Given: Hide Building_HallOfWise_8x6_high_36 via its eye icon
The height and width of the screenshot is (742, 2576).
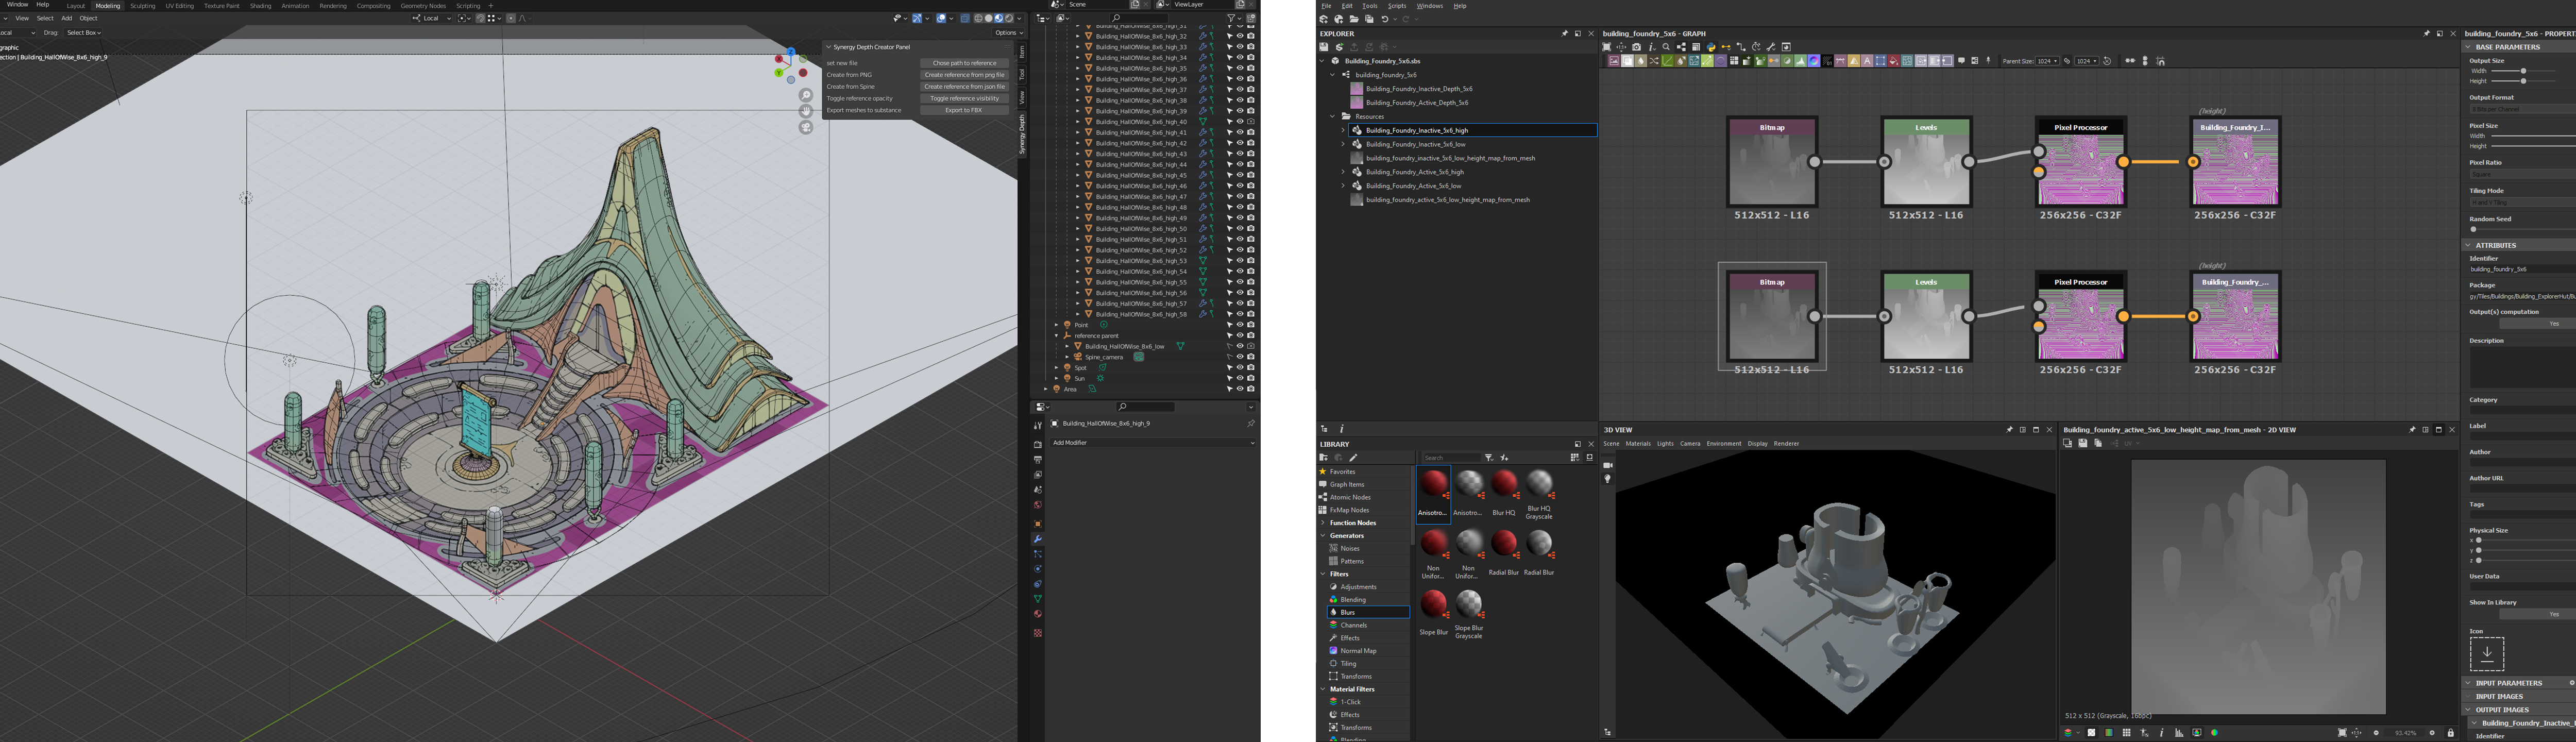Looking at the screenshot, I should [x=1240, y=79].
